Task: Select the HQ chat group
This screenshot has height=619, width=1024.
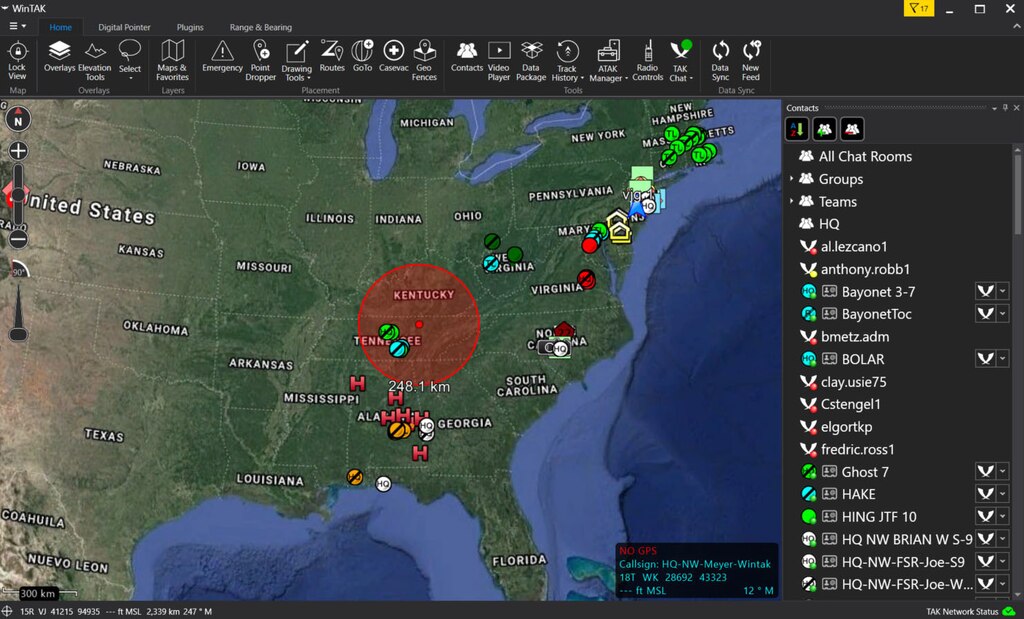Action: pyautogui.click(x=829, y=224)
